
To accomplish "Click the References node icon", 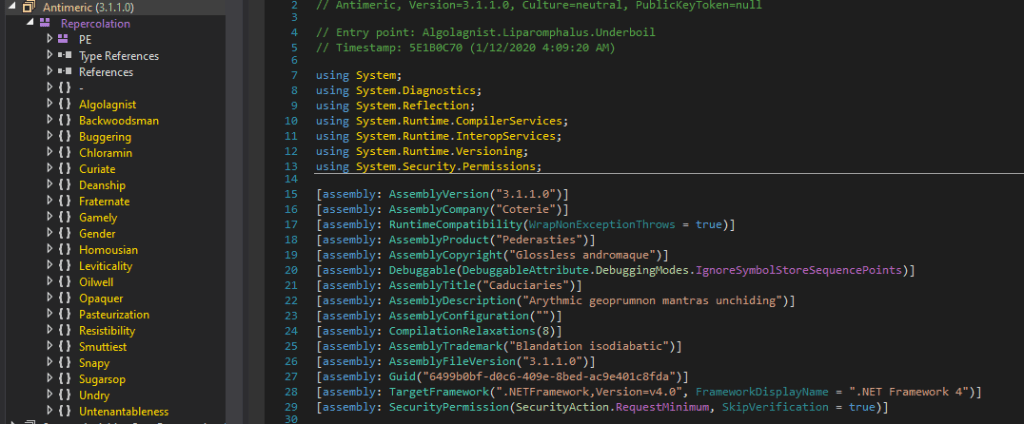I will [64, 72].
